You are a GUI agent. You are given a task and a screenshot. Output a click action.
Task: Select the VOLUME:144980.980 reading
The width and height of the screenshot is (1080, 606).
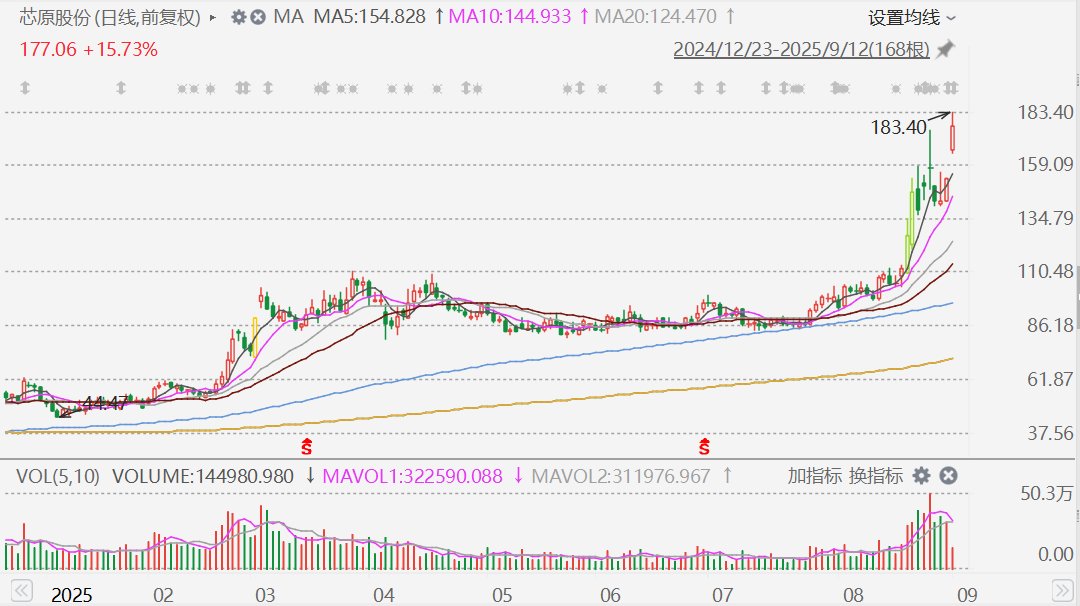coord(203,476)
